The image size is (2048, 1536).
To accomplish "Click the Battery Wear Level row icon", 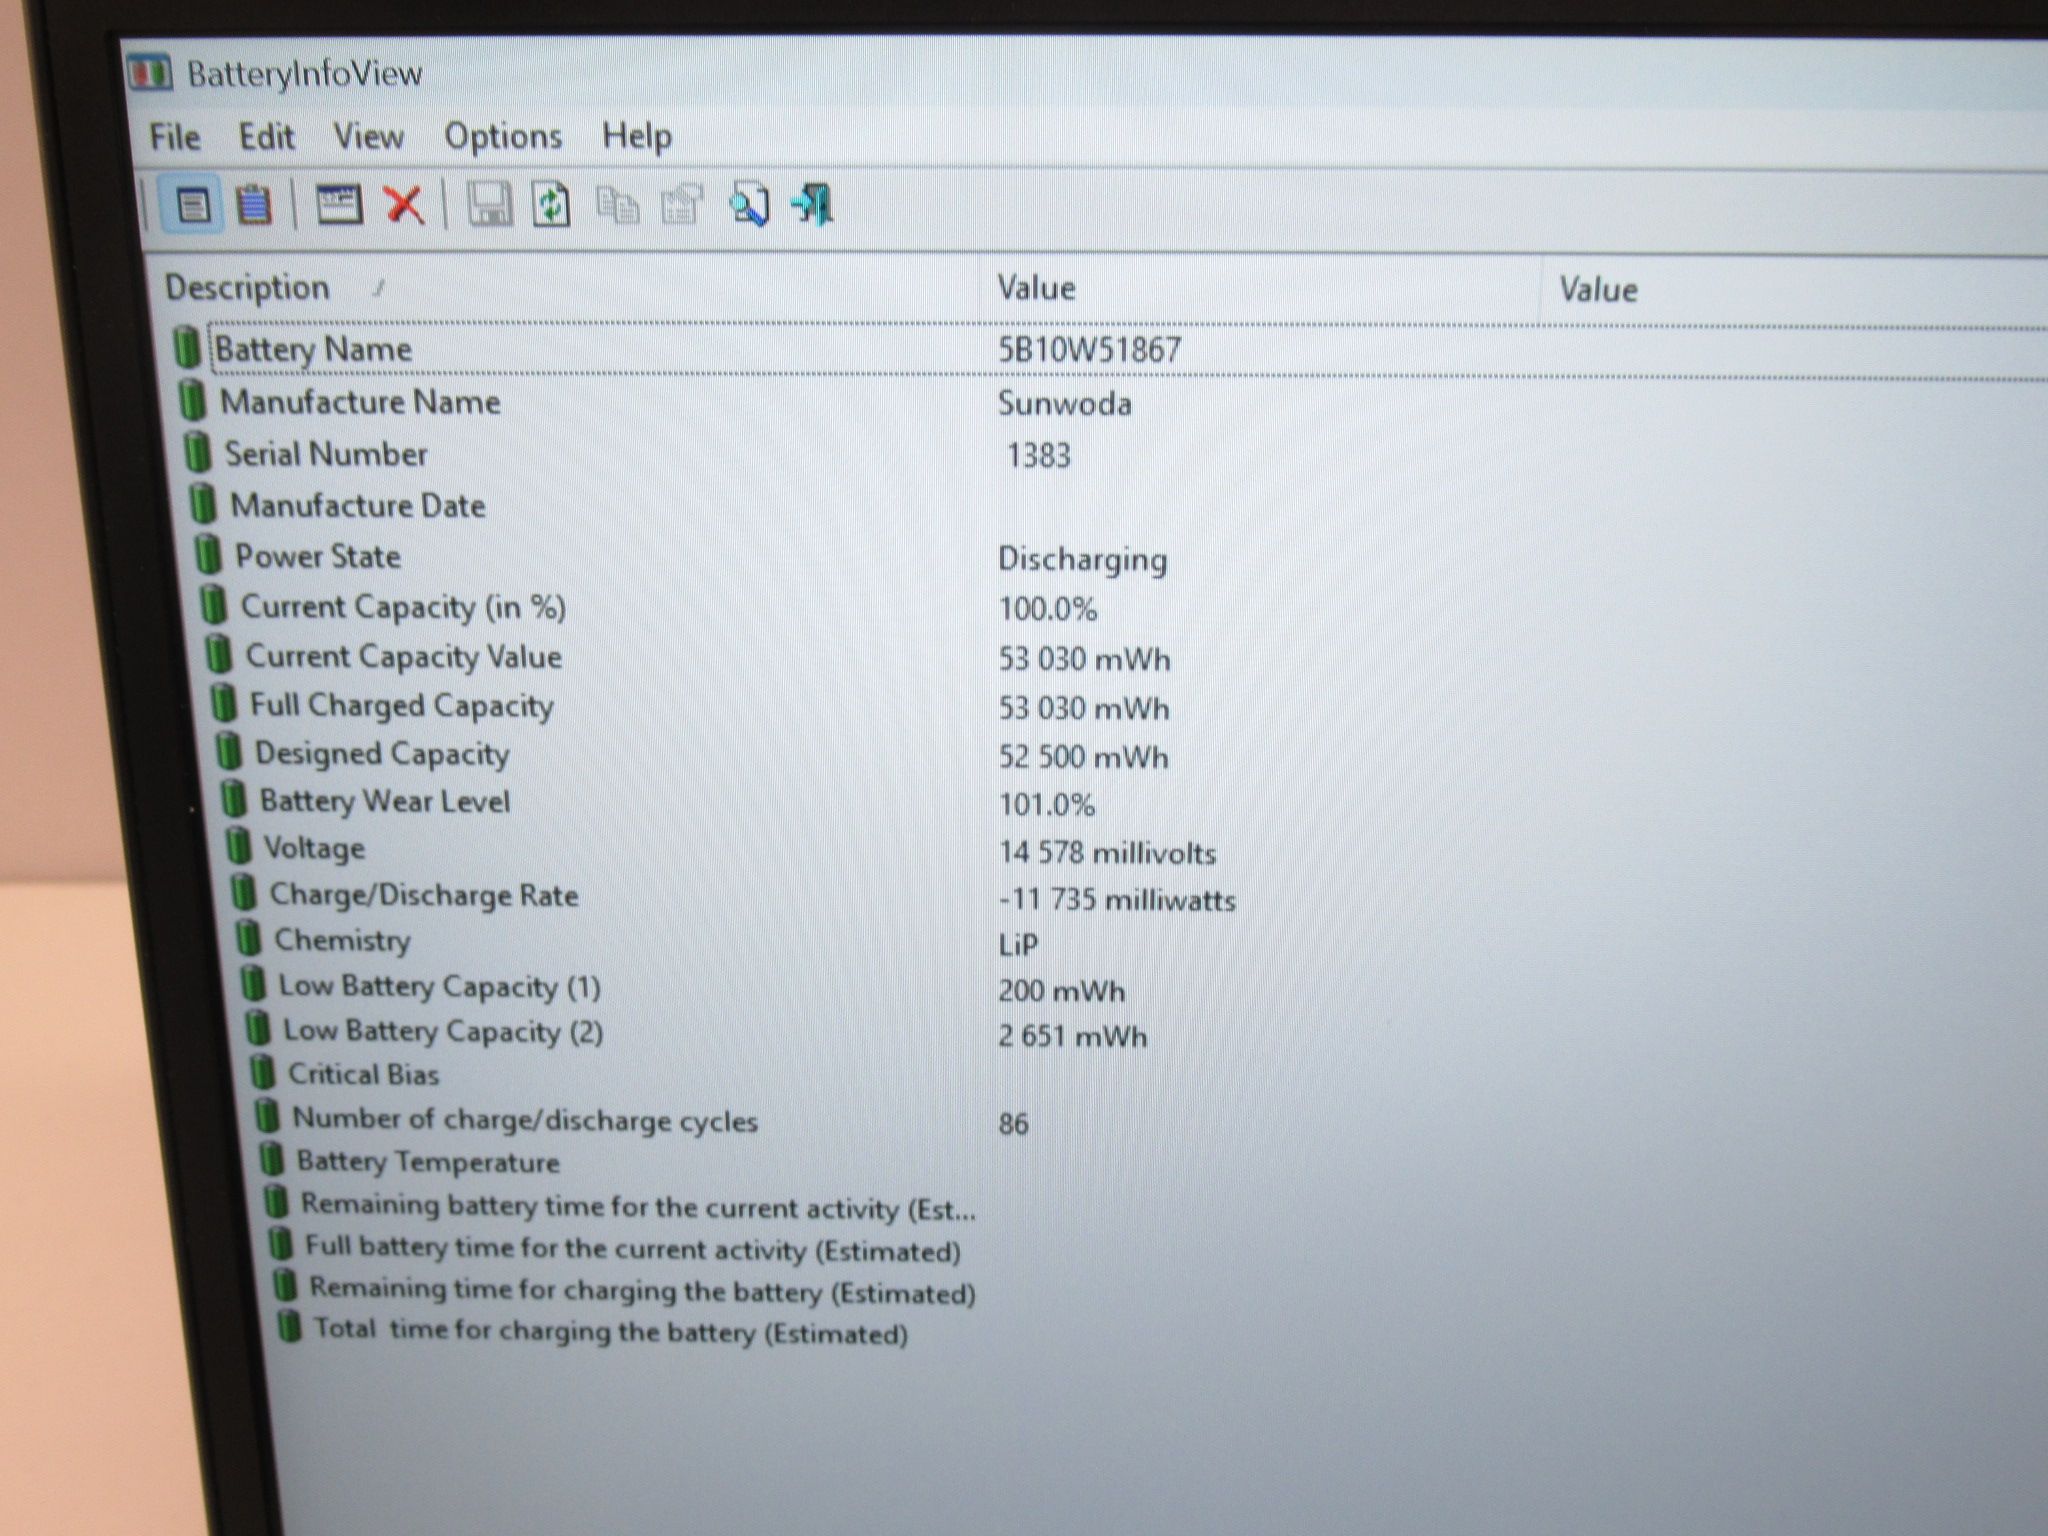I will [x=233, y=799].
